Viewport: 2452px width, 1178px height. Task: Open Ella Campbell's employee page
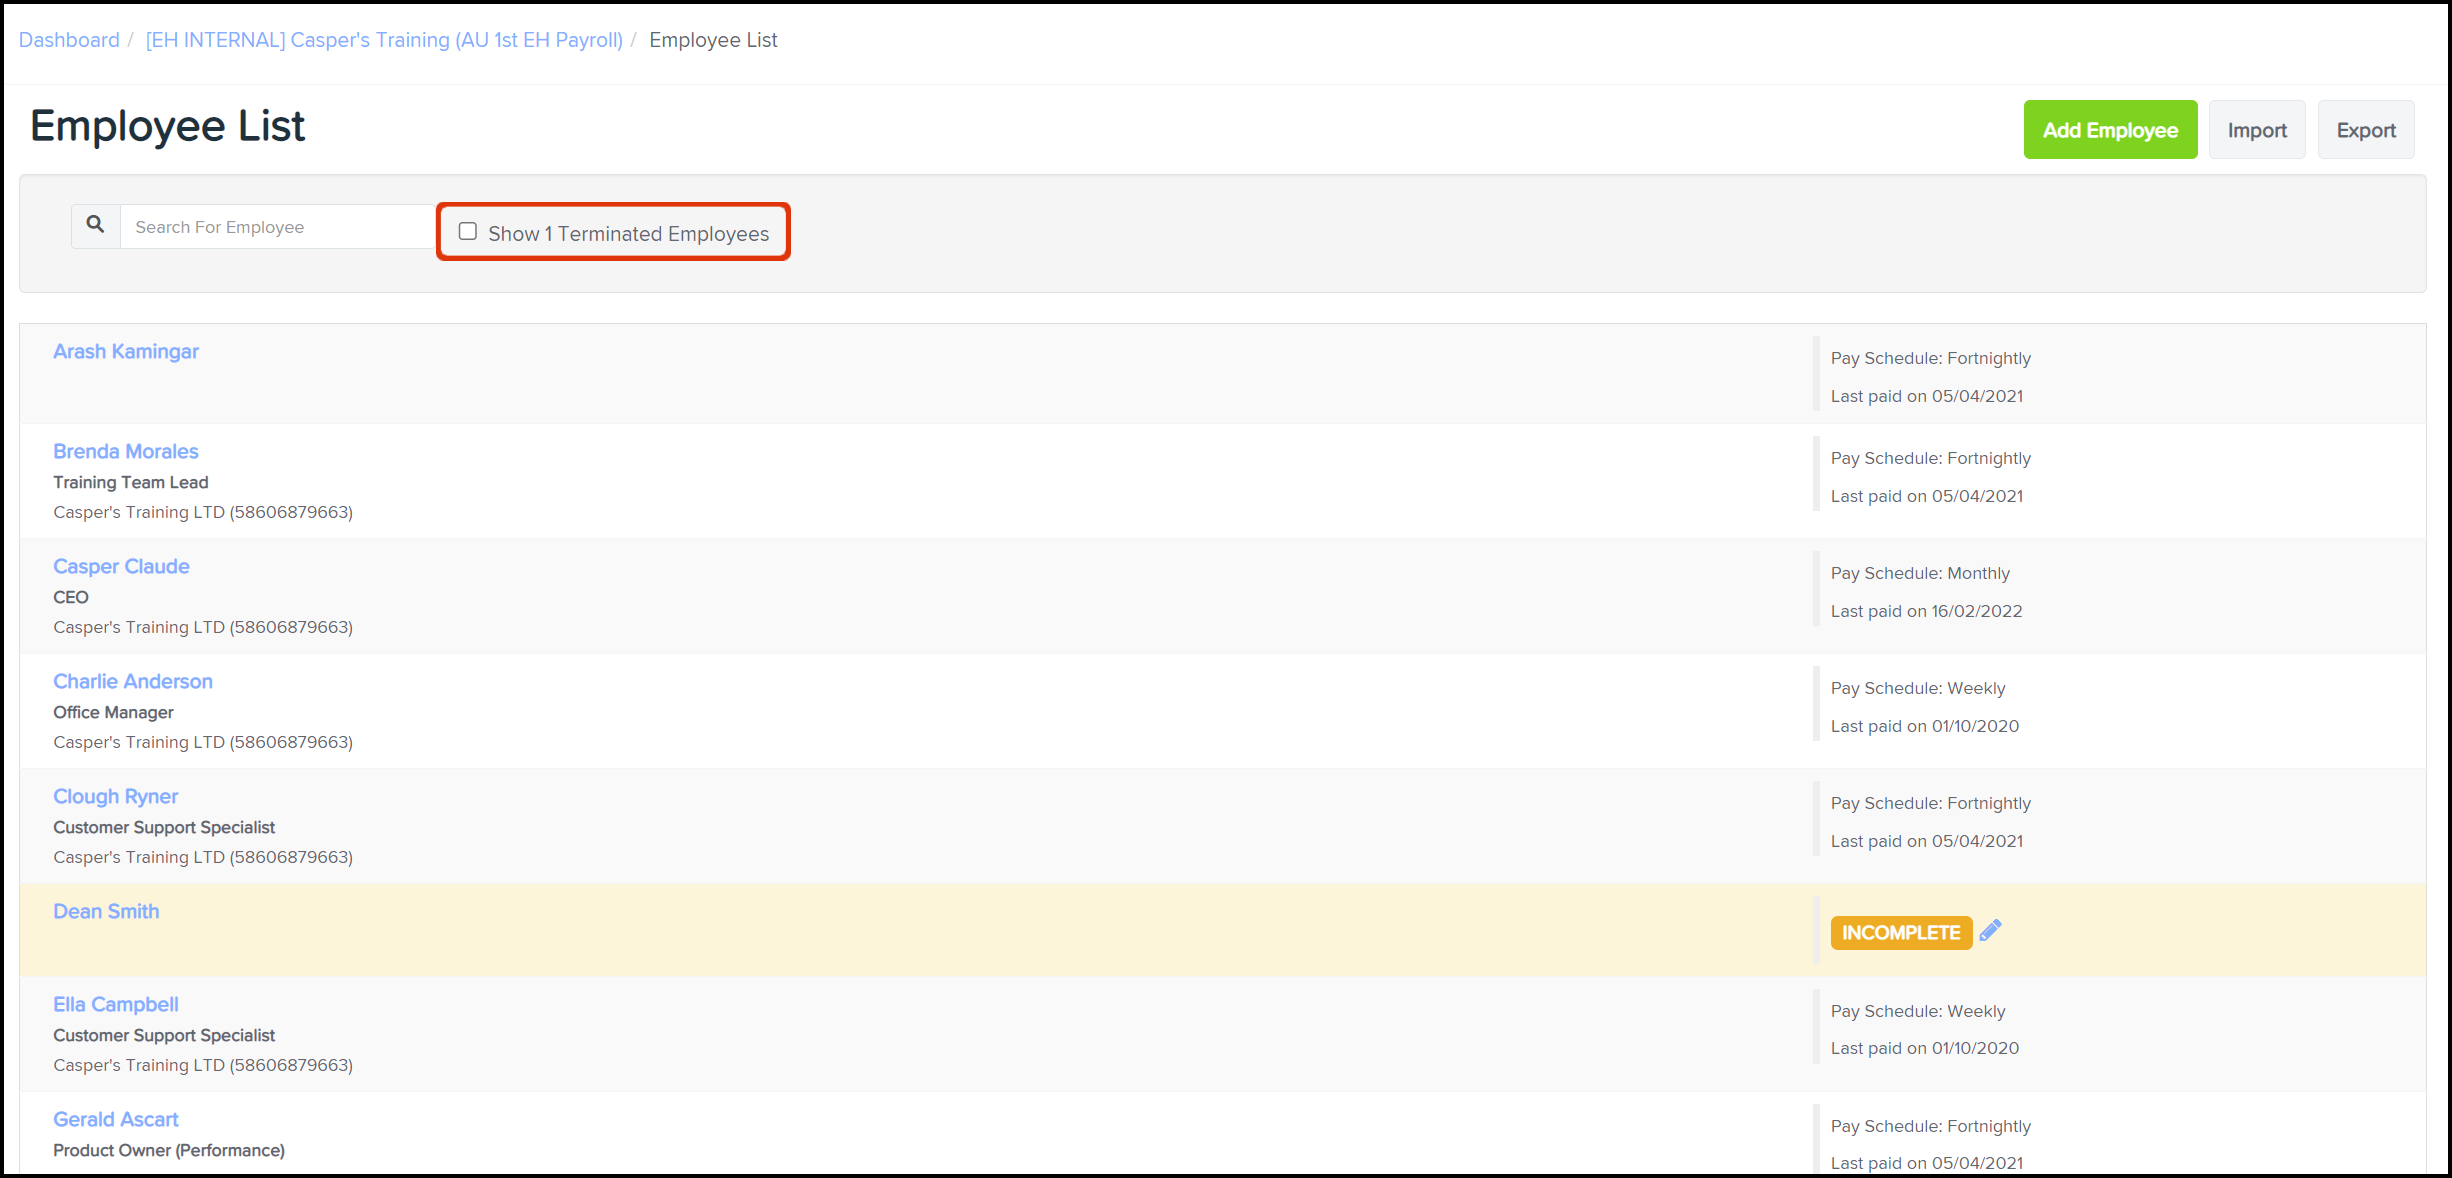click(116, 1005)
